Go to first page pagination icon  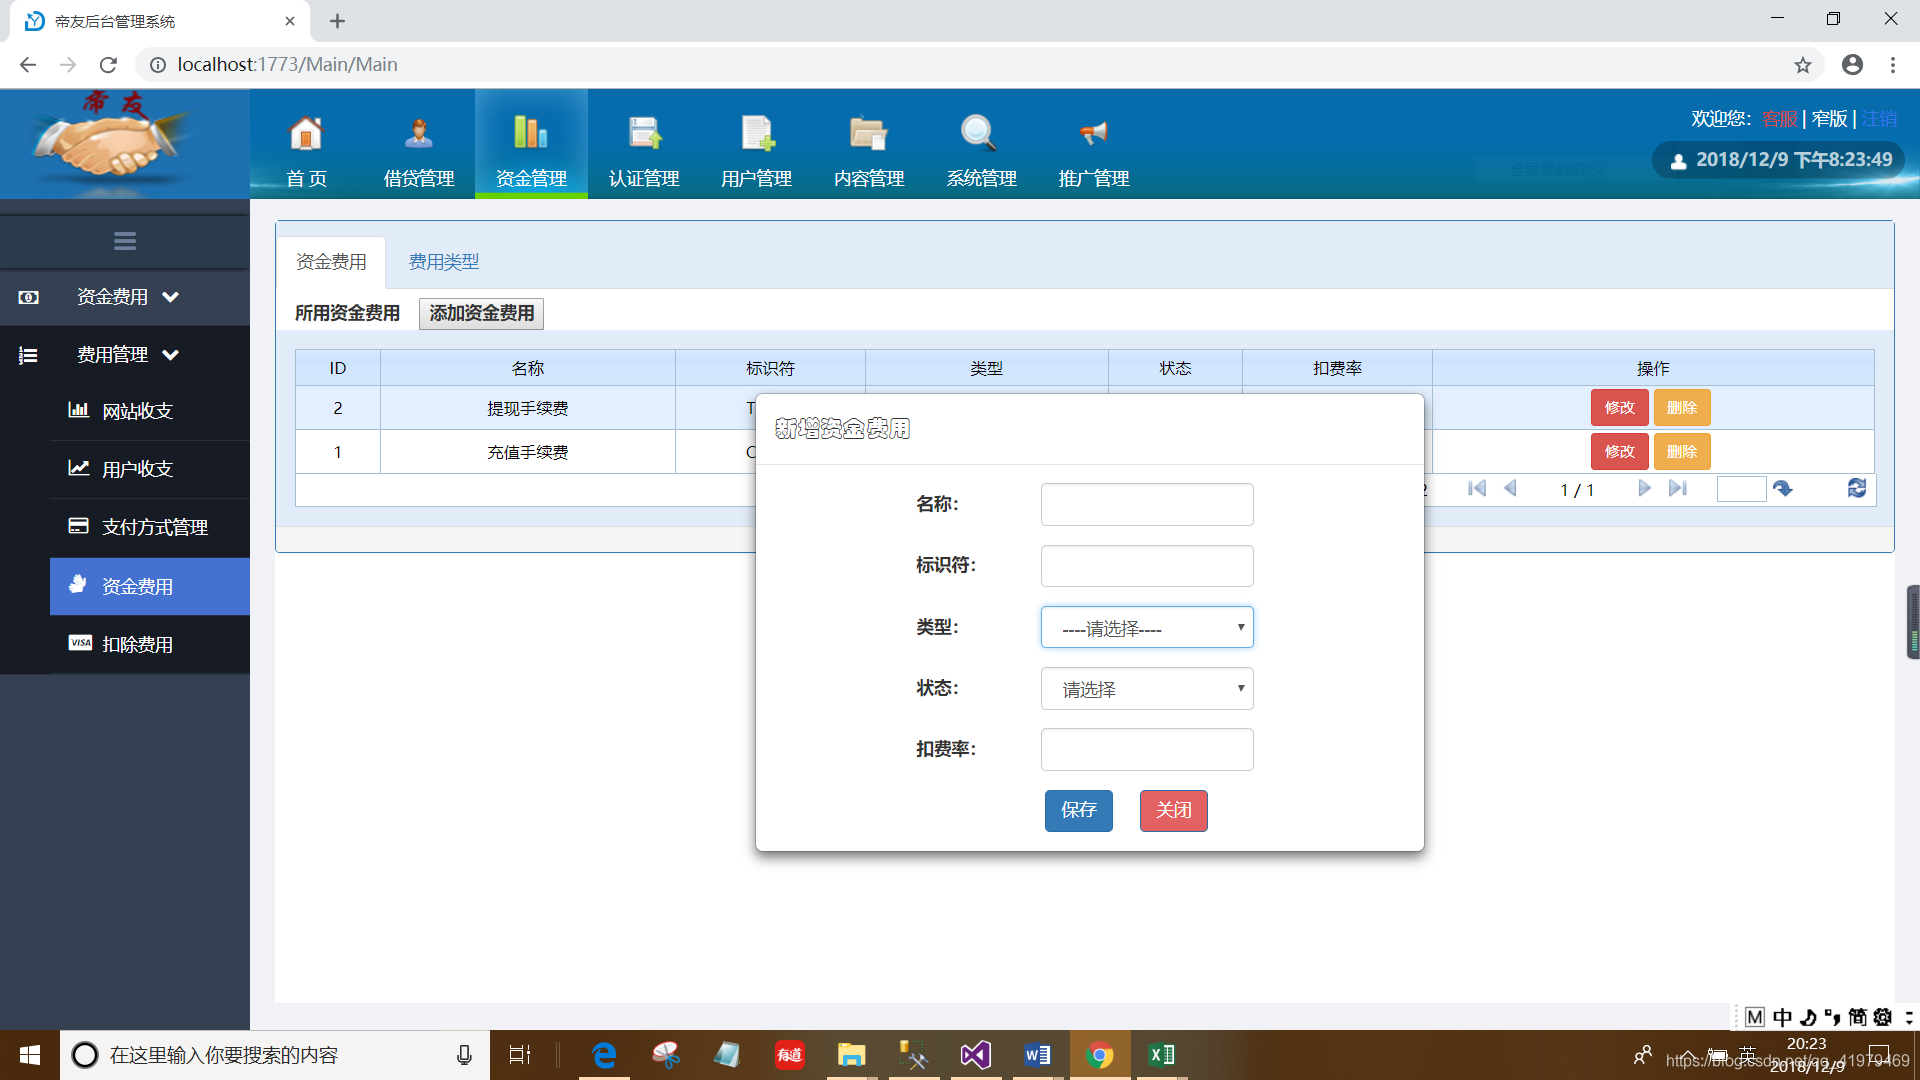[1477, 488]
